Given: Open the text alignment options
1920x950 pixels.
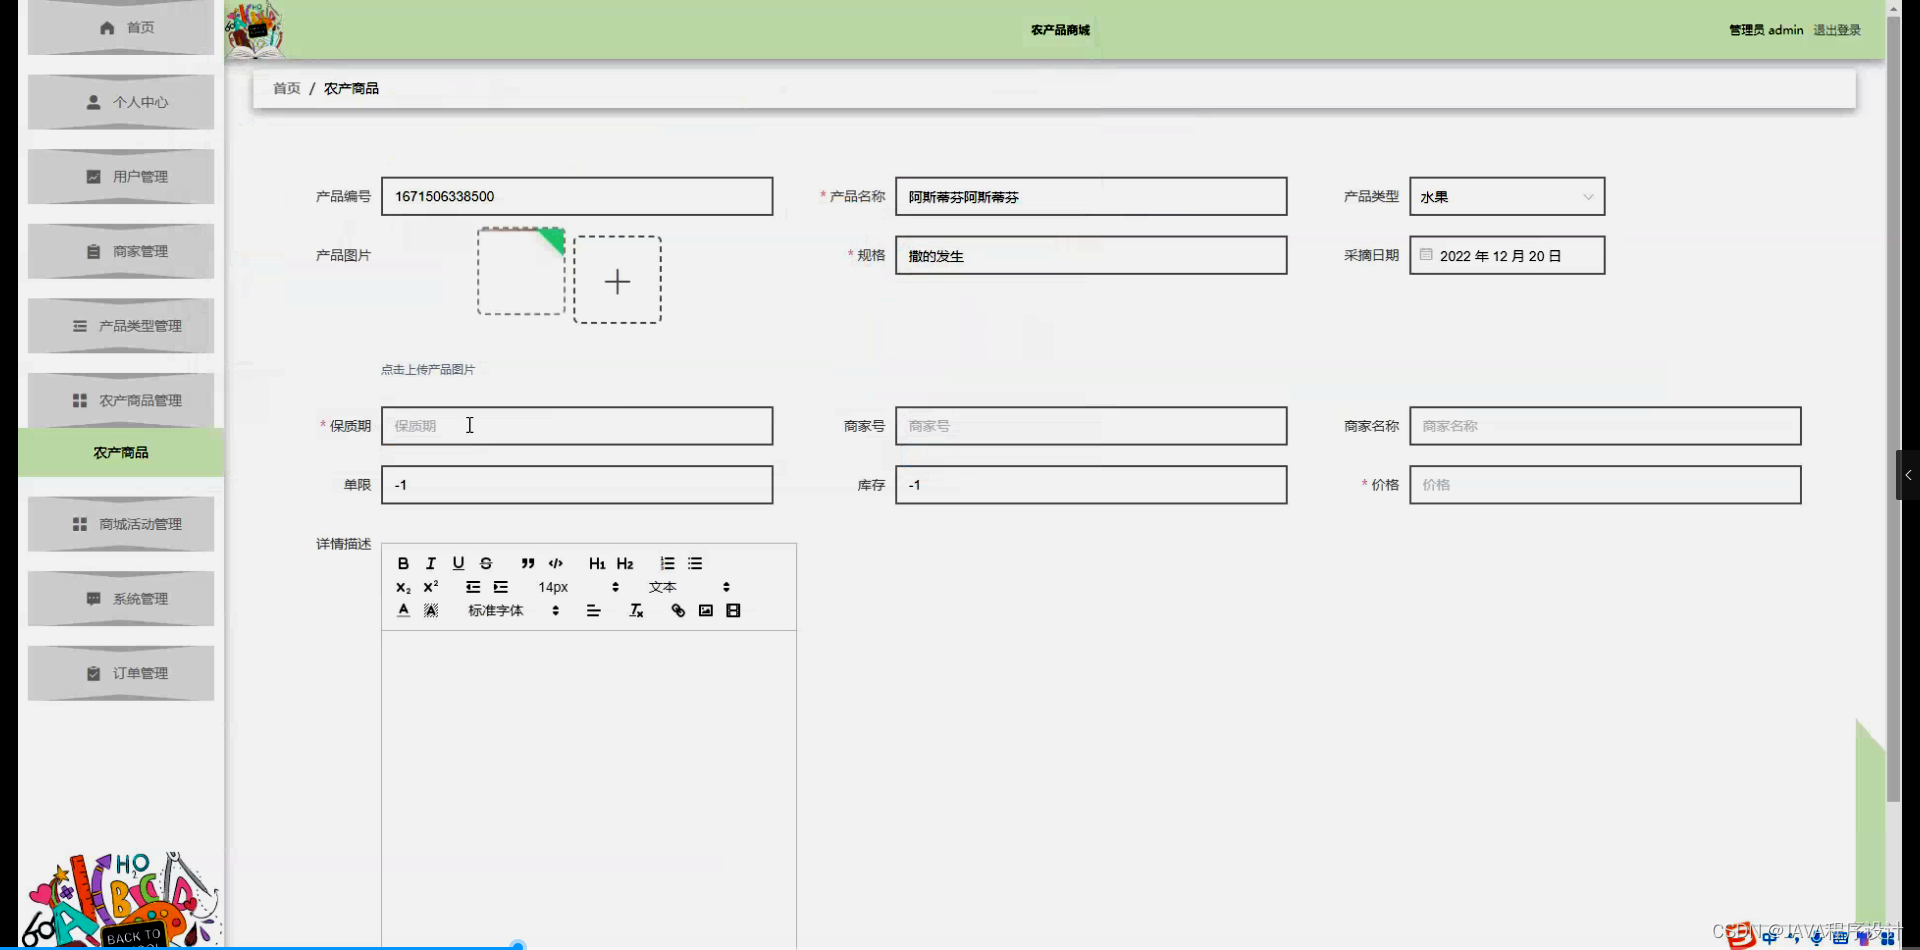Looking at the screenshot, I should (x=594, y=610).
